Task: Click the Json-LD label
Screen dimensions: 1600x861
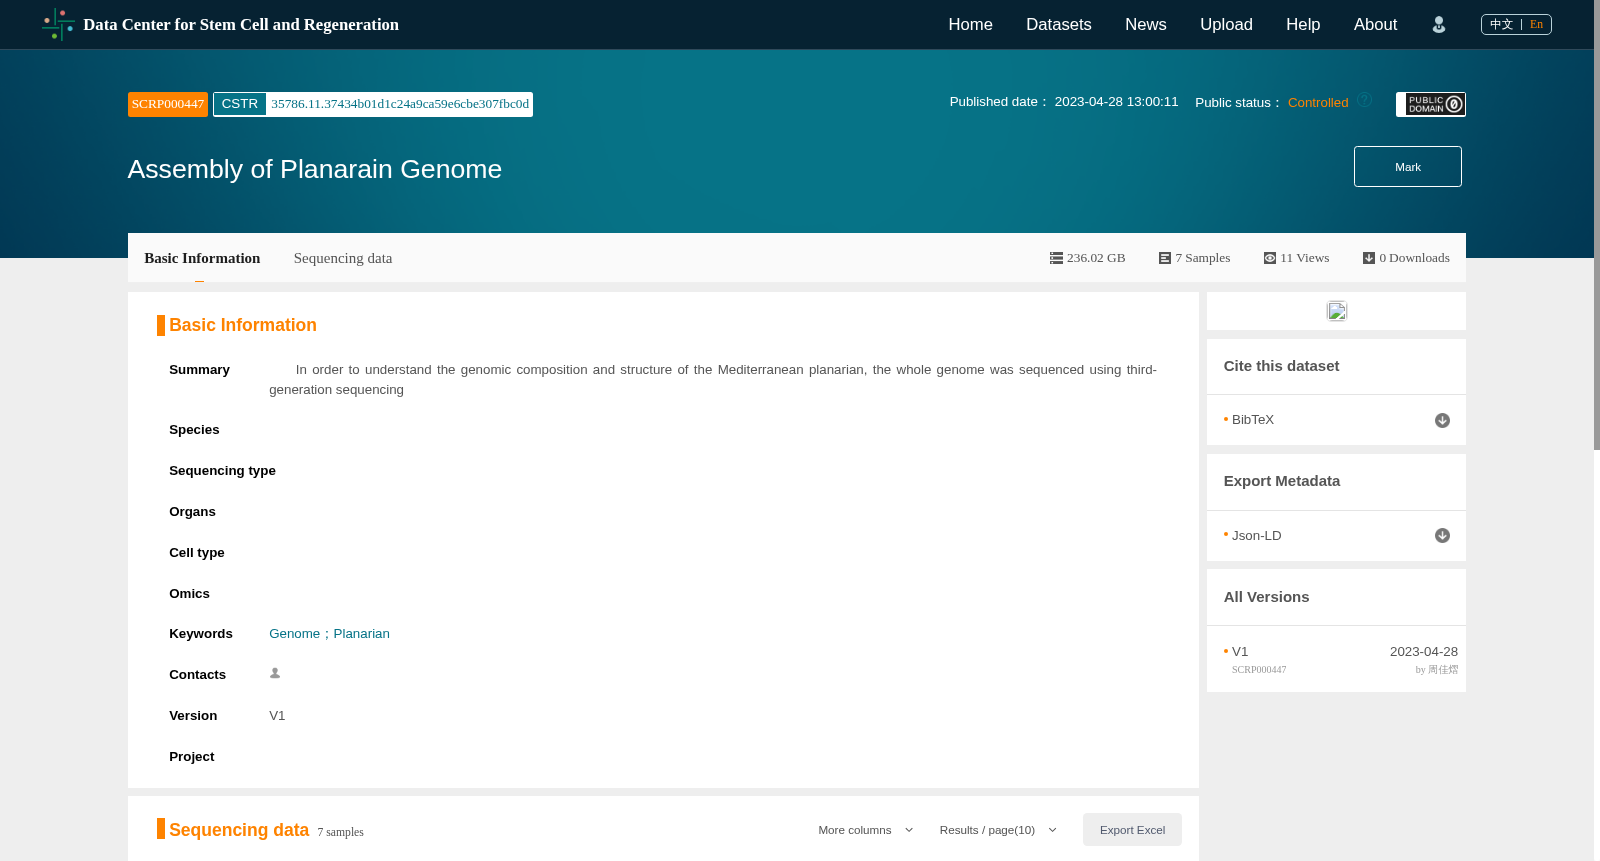Action: 1256,536
